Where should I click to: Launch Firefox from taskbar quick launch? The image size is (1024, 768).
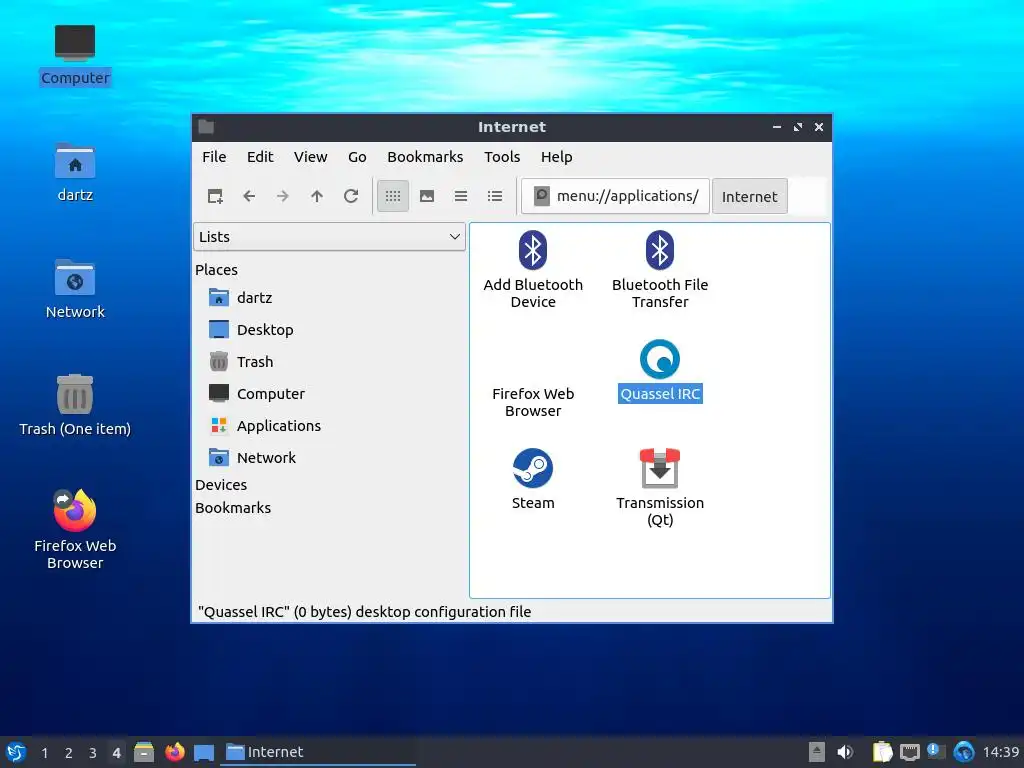[174, 752]
